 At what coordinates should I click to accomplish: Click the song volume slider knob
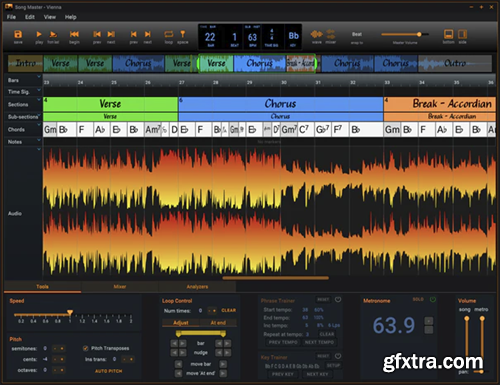[467, 319]
